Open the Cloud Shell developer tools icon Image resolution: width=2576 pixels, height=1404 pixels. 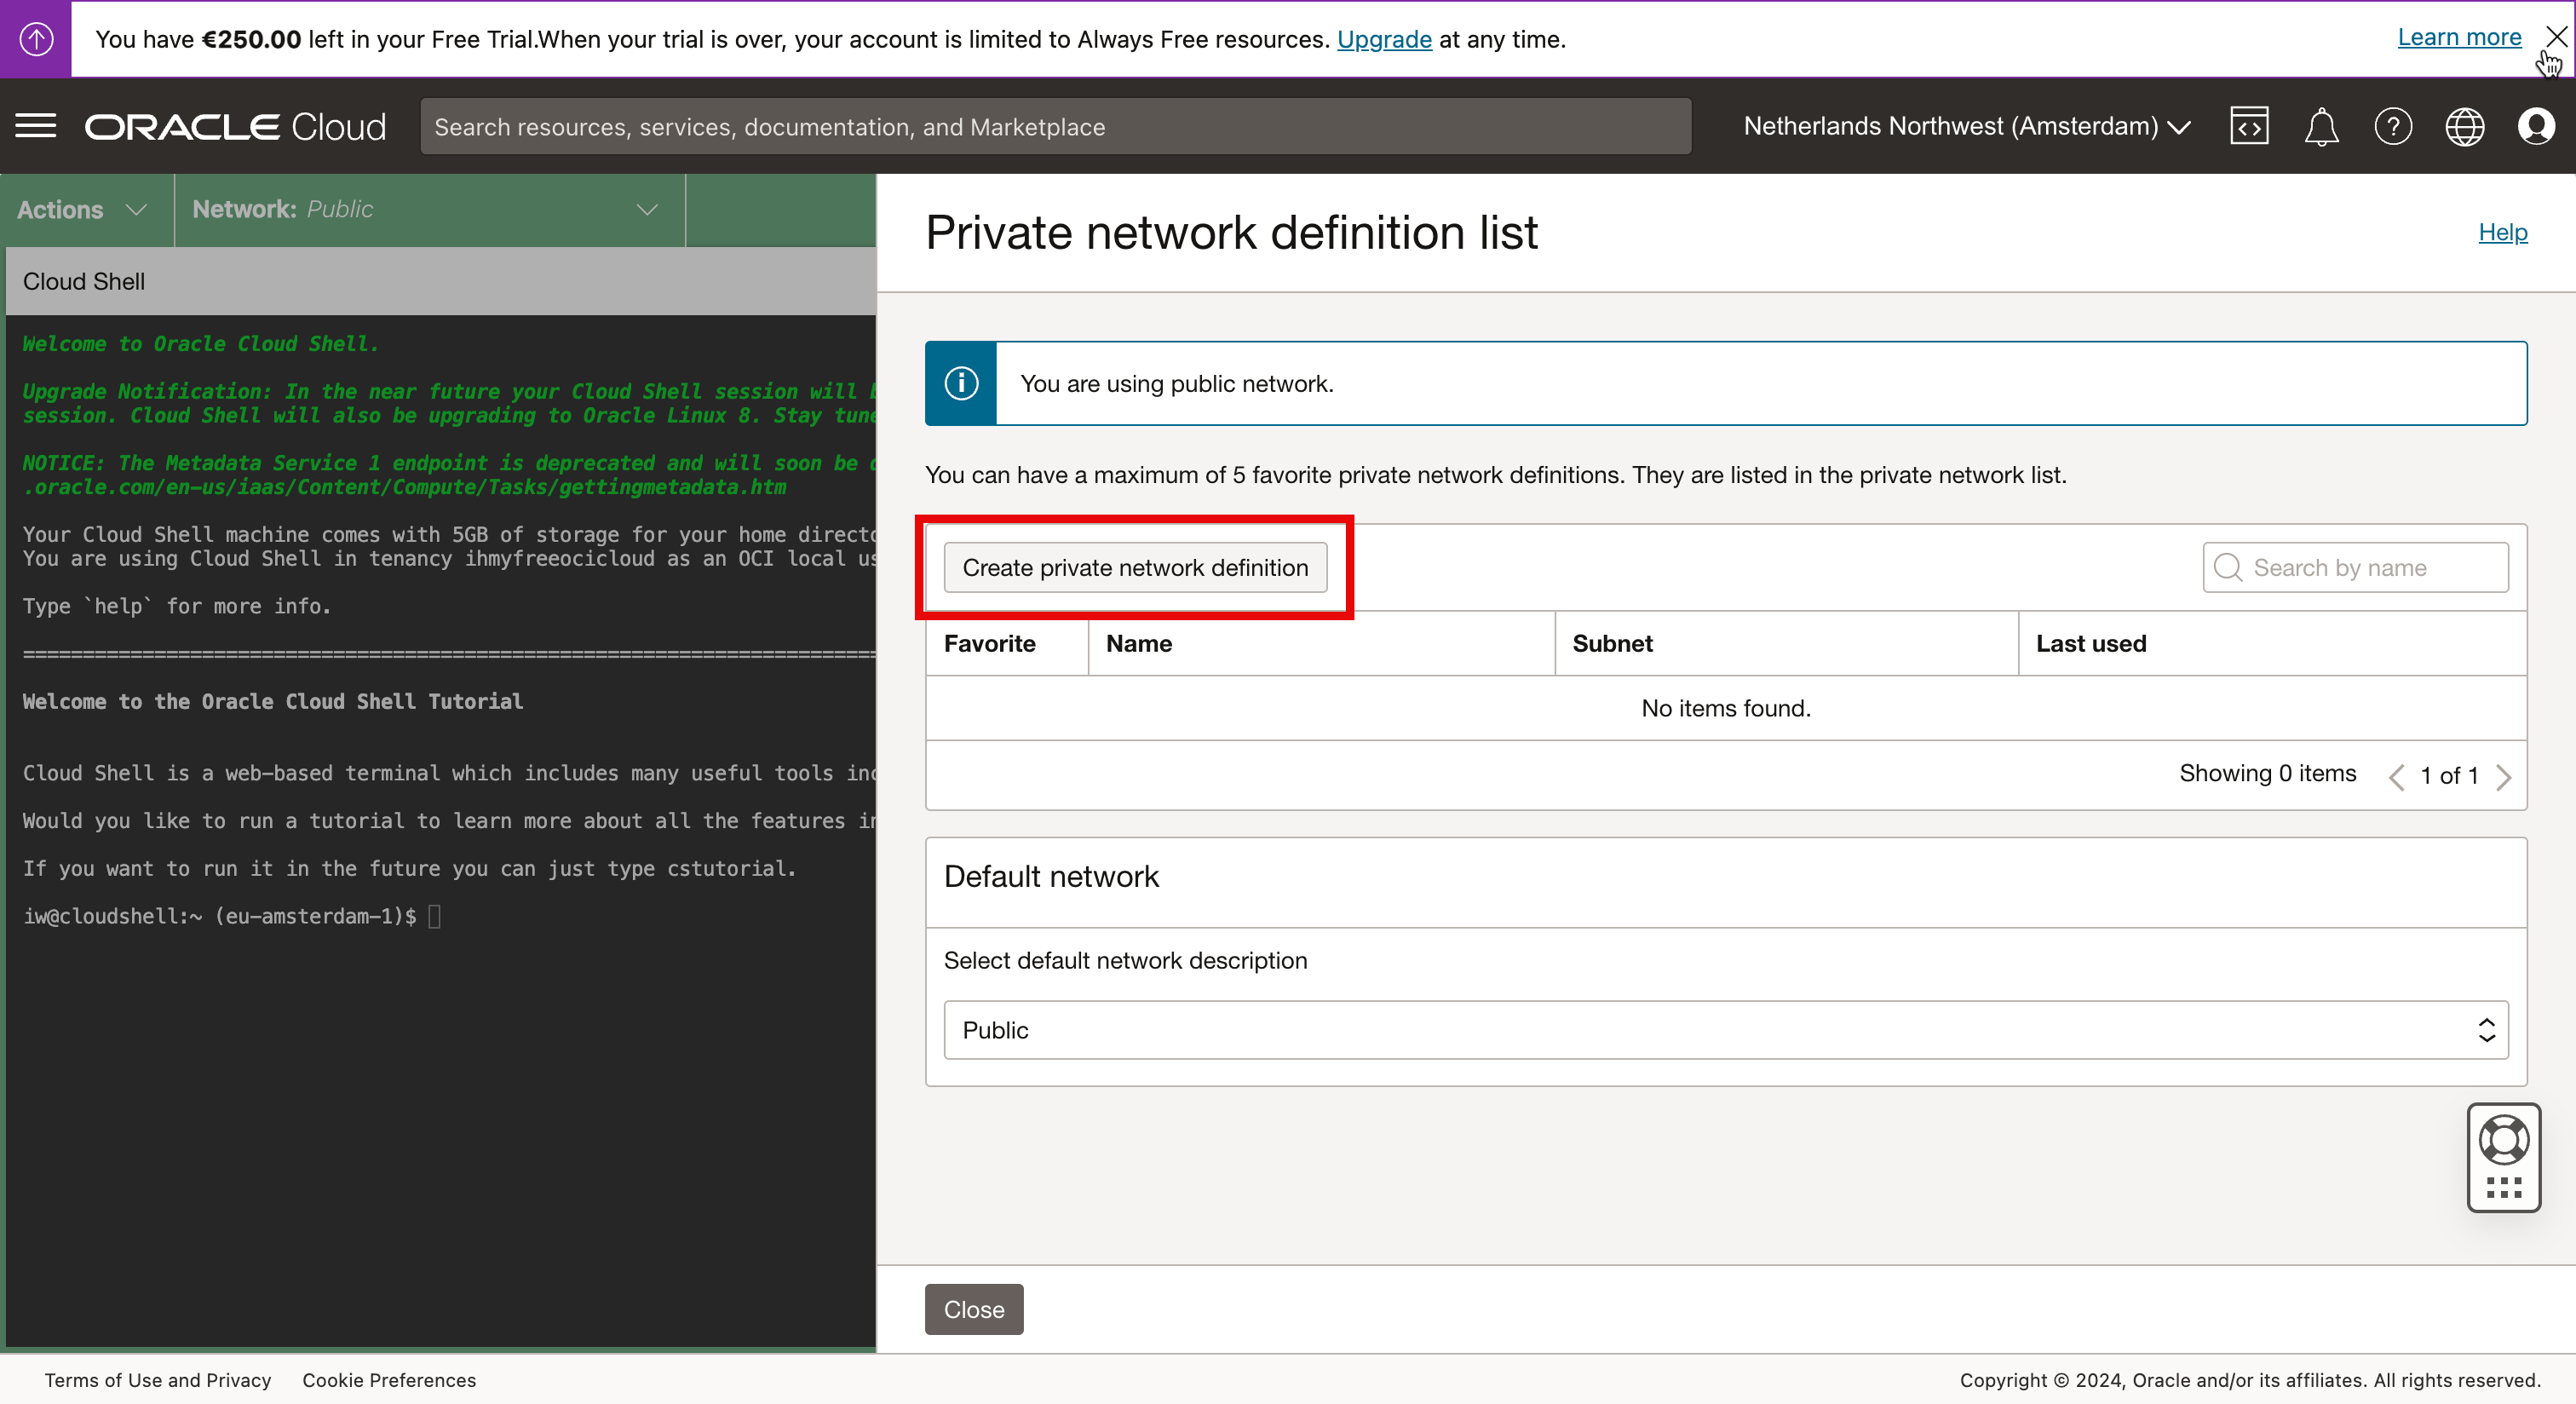pyautogui.click(x=2248, y=126)
